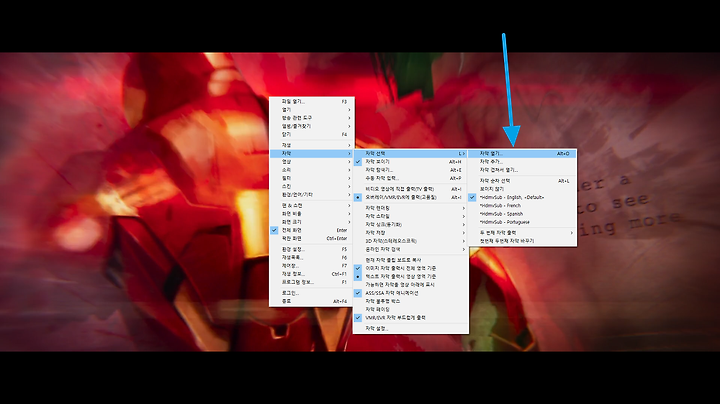Enable '자막 불투명 박스' option
This screenshot has height=404, width=720.
click(411, 301)
